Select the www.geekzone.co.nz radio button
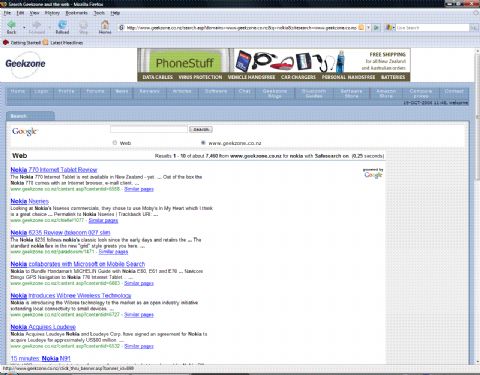Viewport: 480px width, 375px height. click(x=203, y=143)
